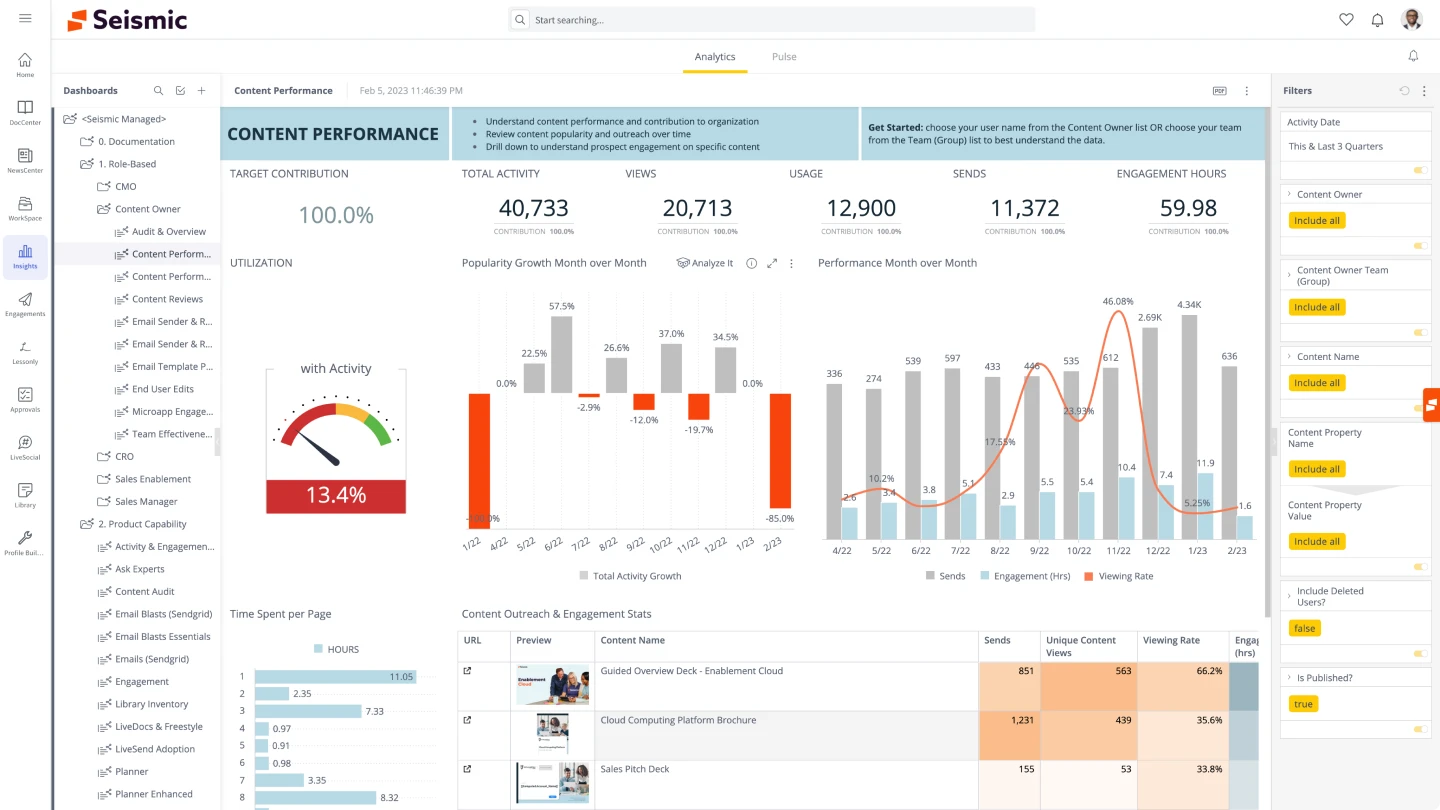The height and width of the screenshot is (810, 1440).
Task: Select This & Last 3 Quarters date value
Action: pyautogui.click(x=1335, y=146)
